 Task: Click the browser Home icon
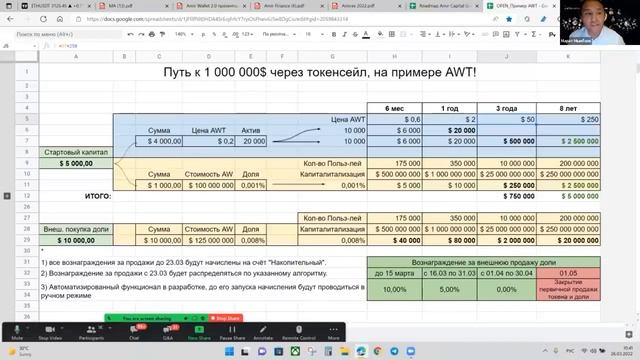(x=60, y=19)
